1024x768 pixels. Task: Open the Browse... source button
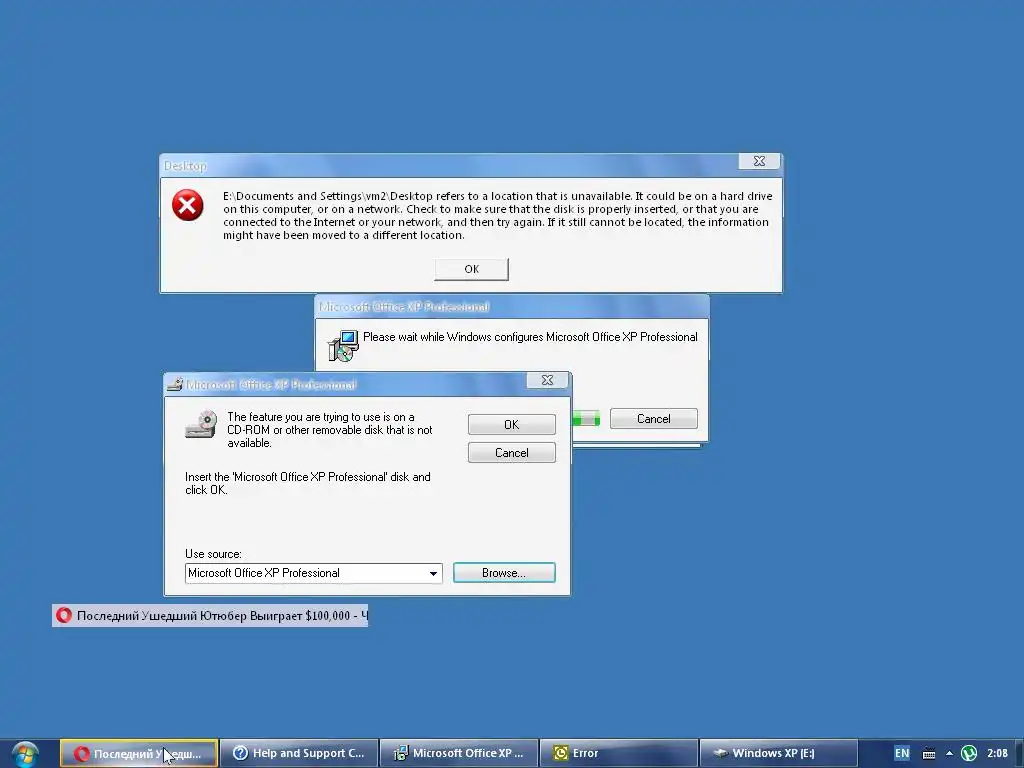tap(504, 573)
